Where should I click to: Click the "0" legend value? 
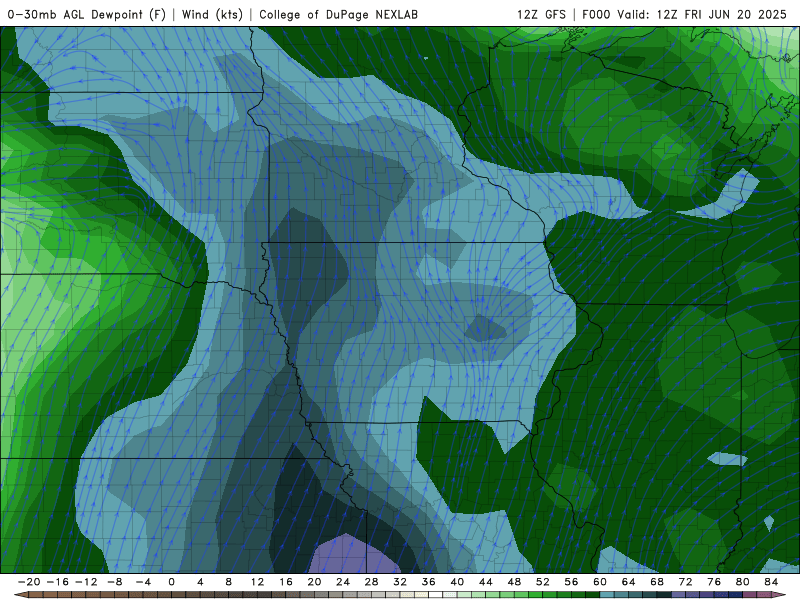pyautogui.click(x=171, y=582)
